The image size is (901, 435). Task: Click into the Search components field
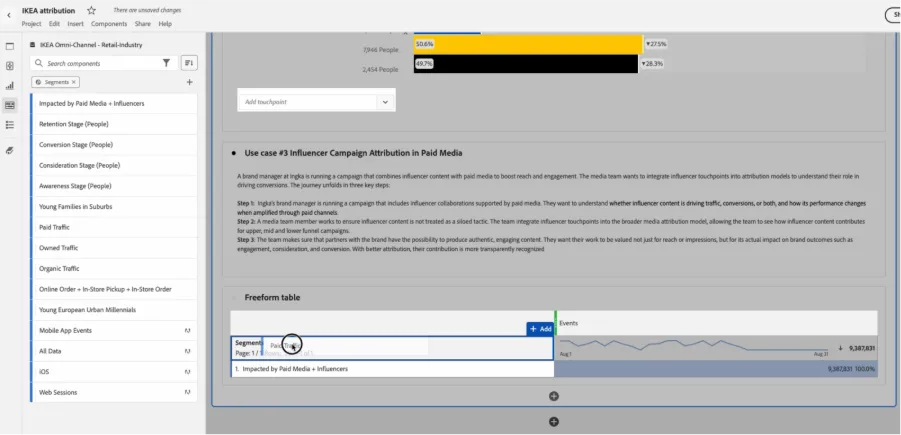[103, 63]
